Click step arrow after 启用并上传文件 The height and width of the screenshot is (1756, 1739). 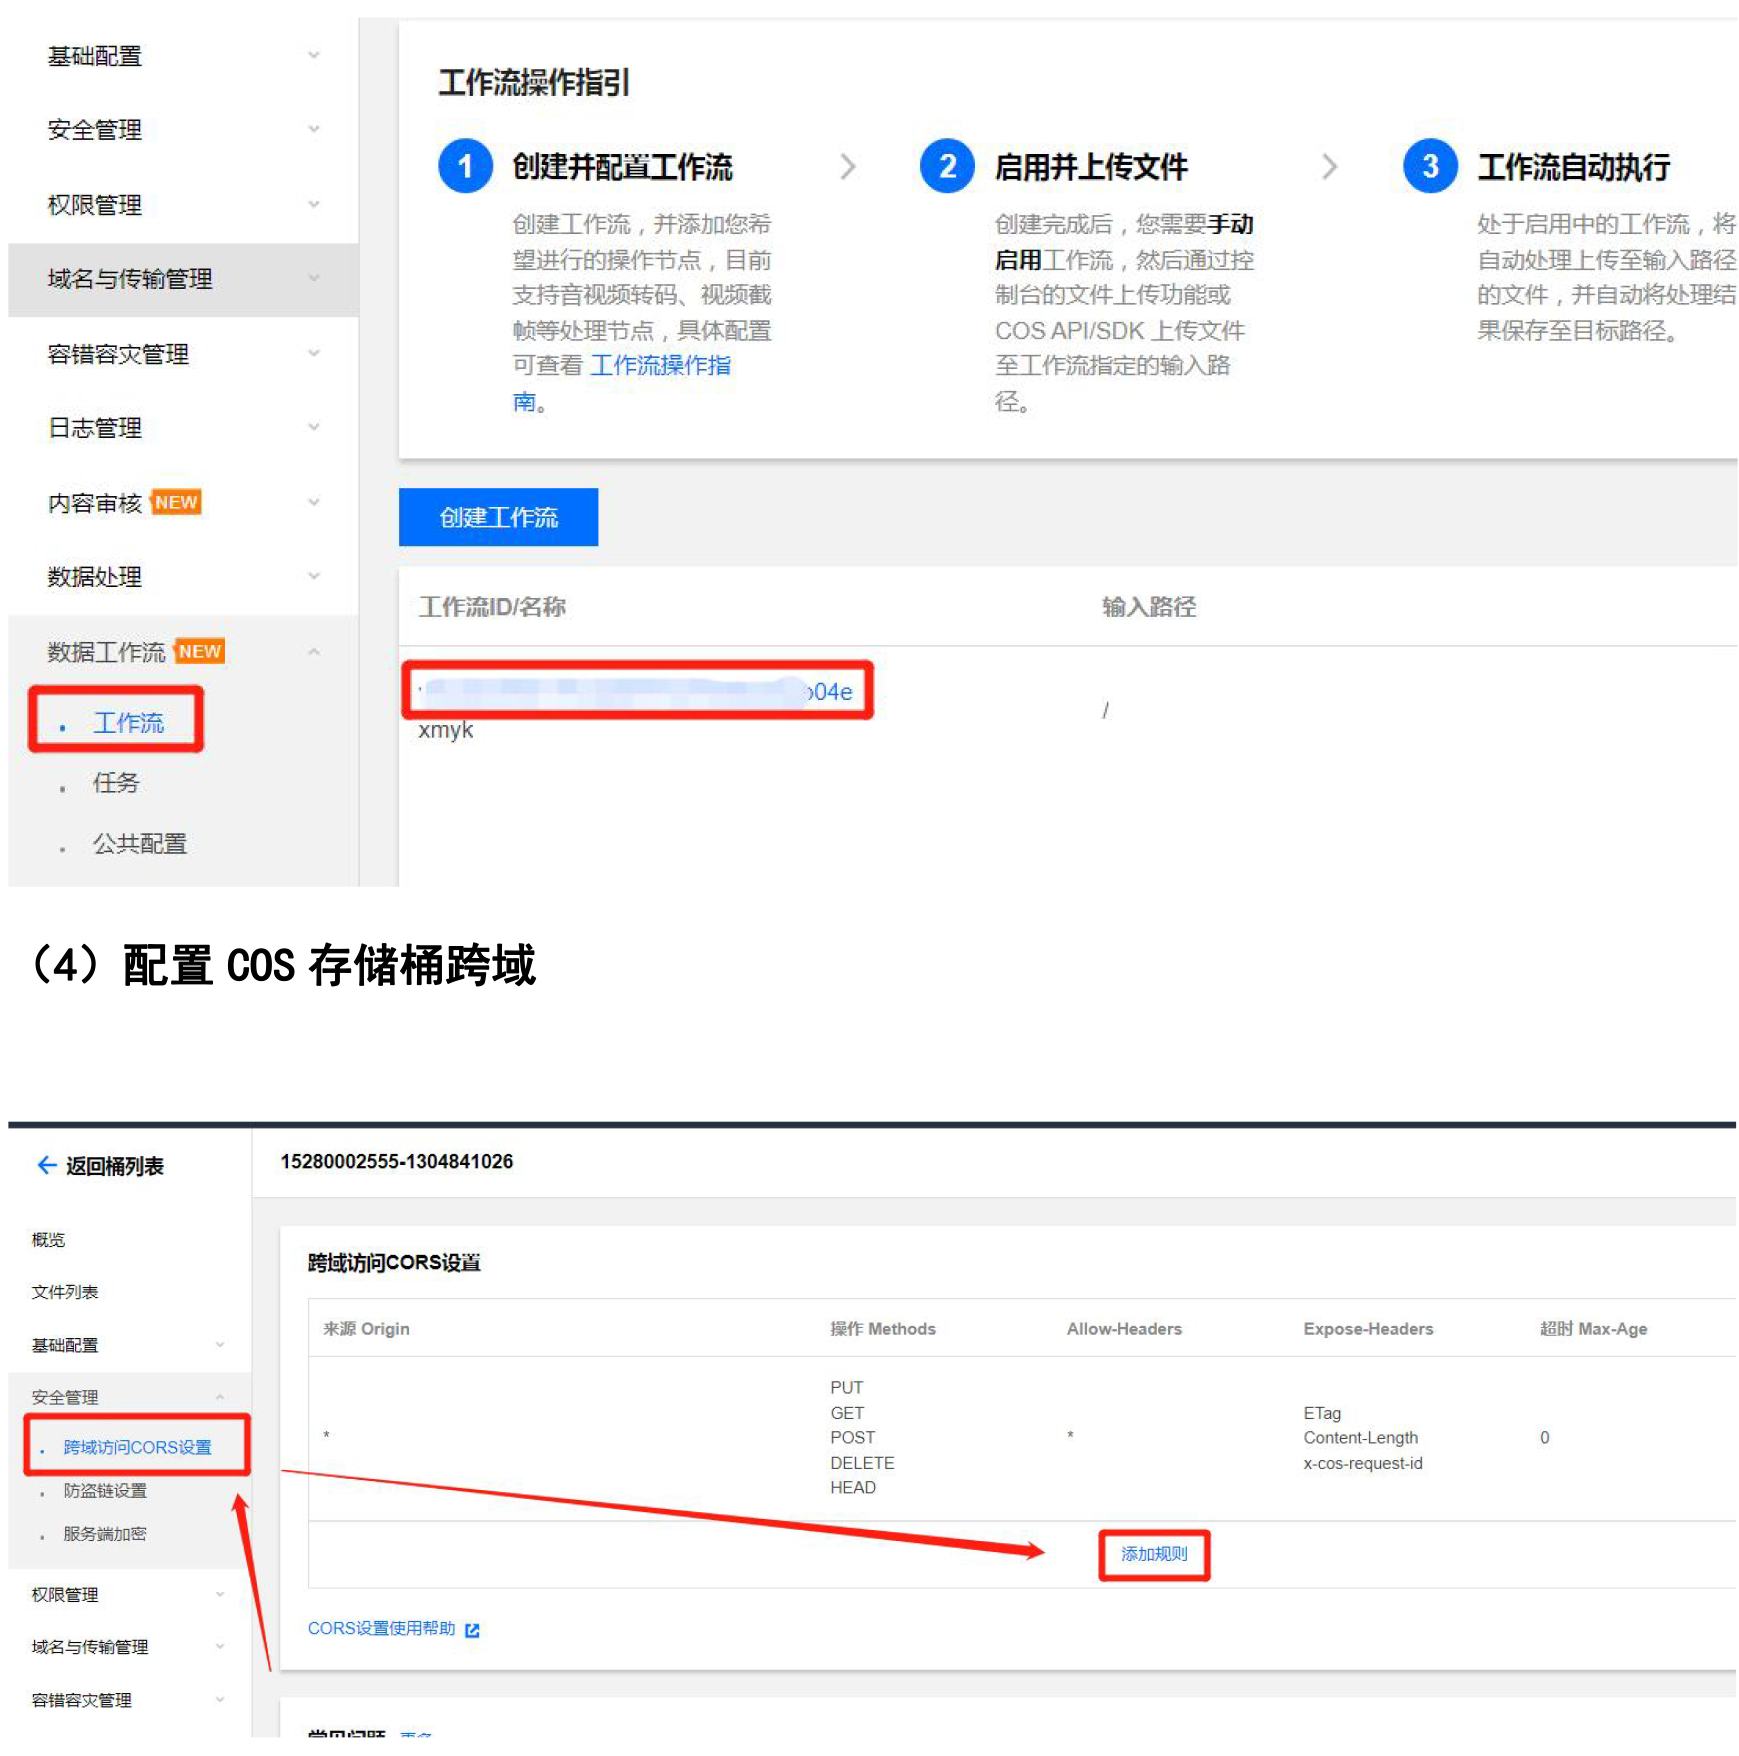[x=1329, y=167]
